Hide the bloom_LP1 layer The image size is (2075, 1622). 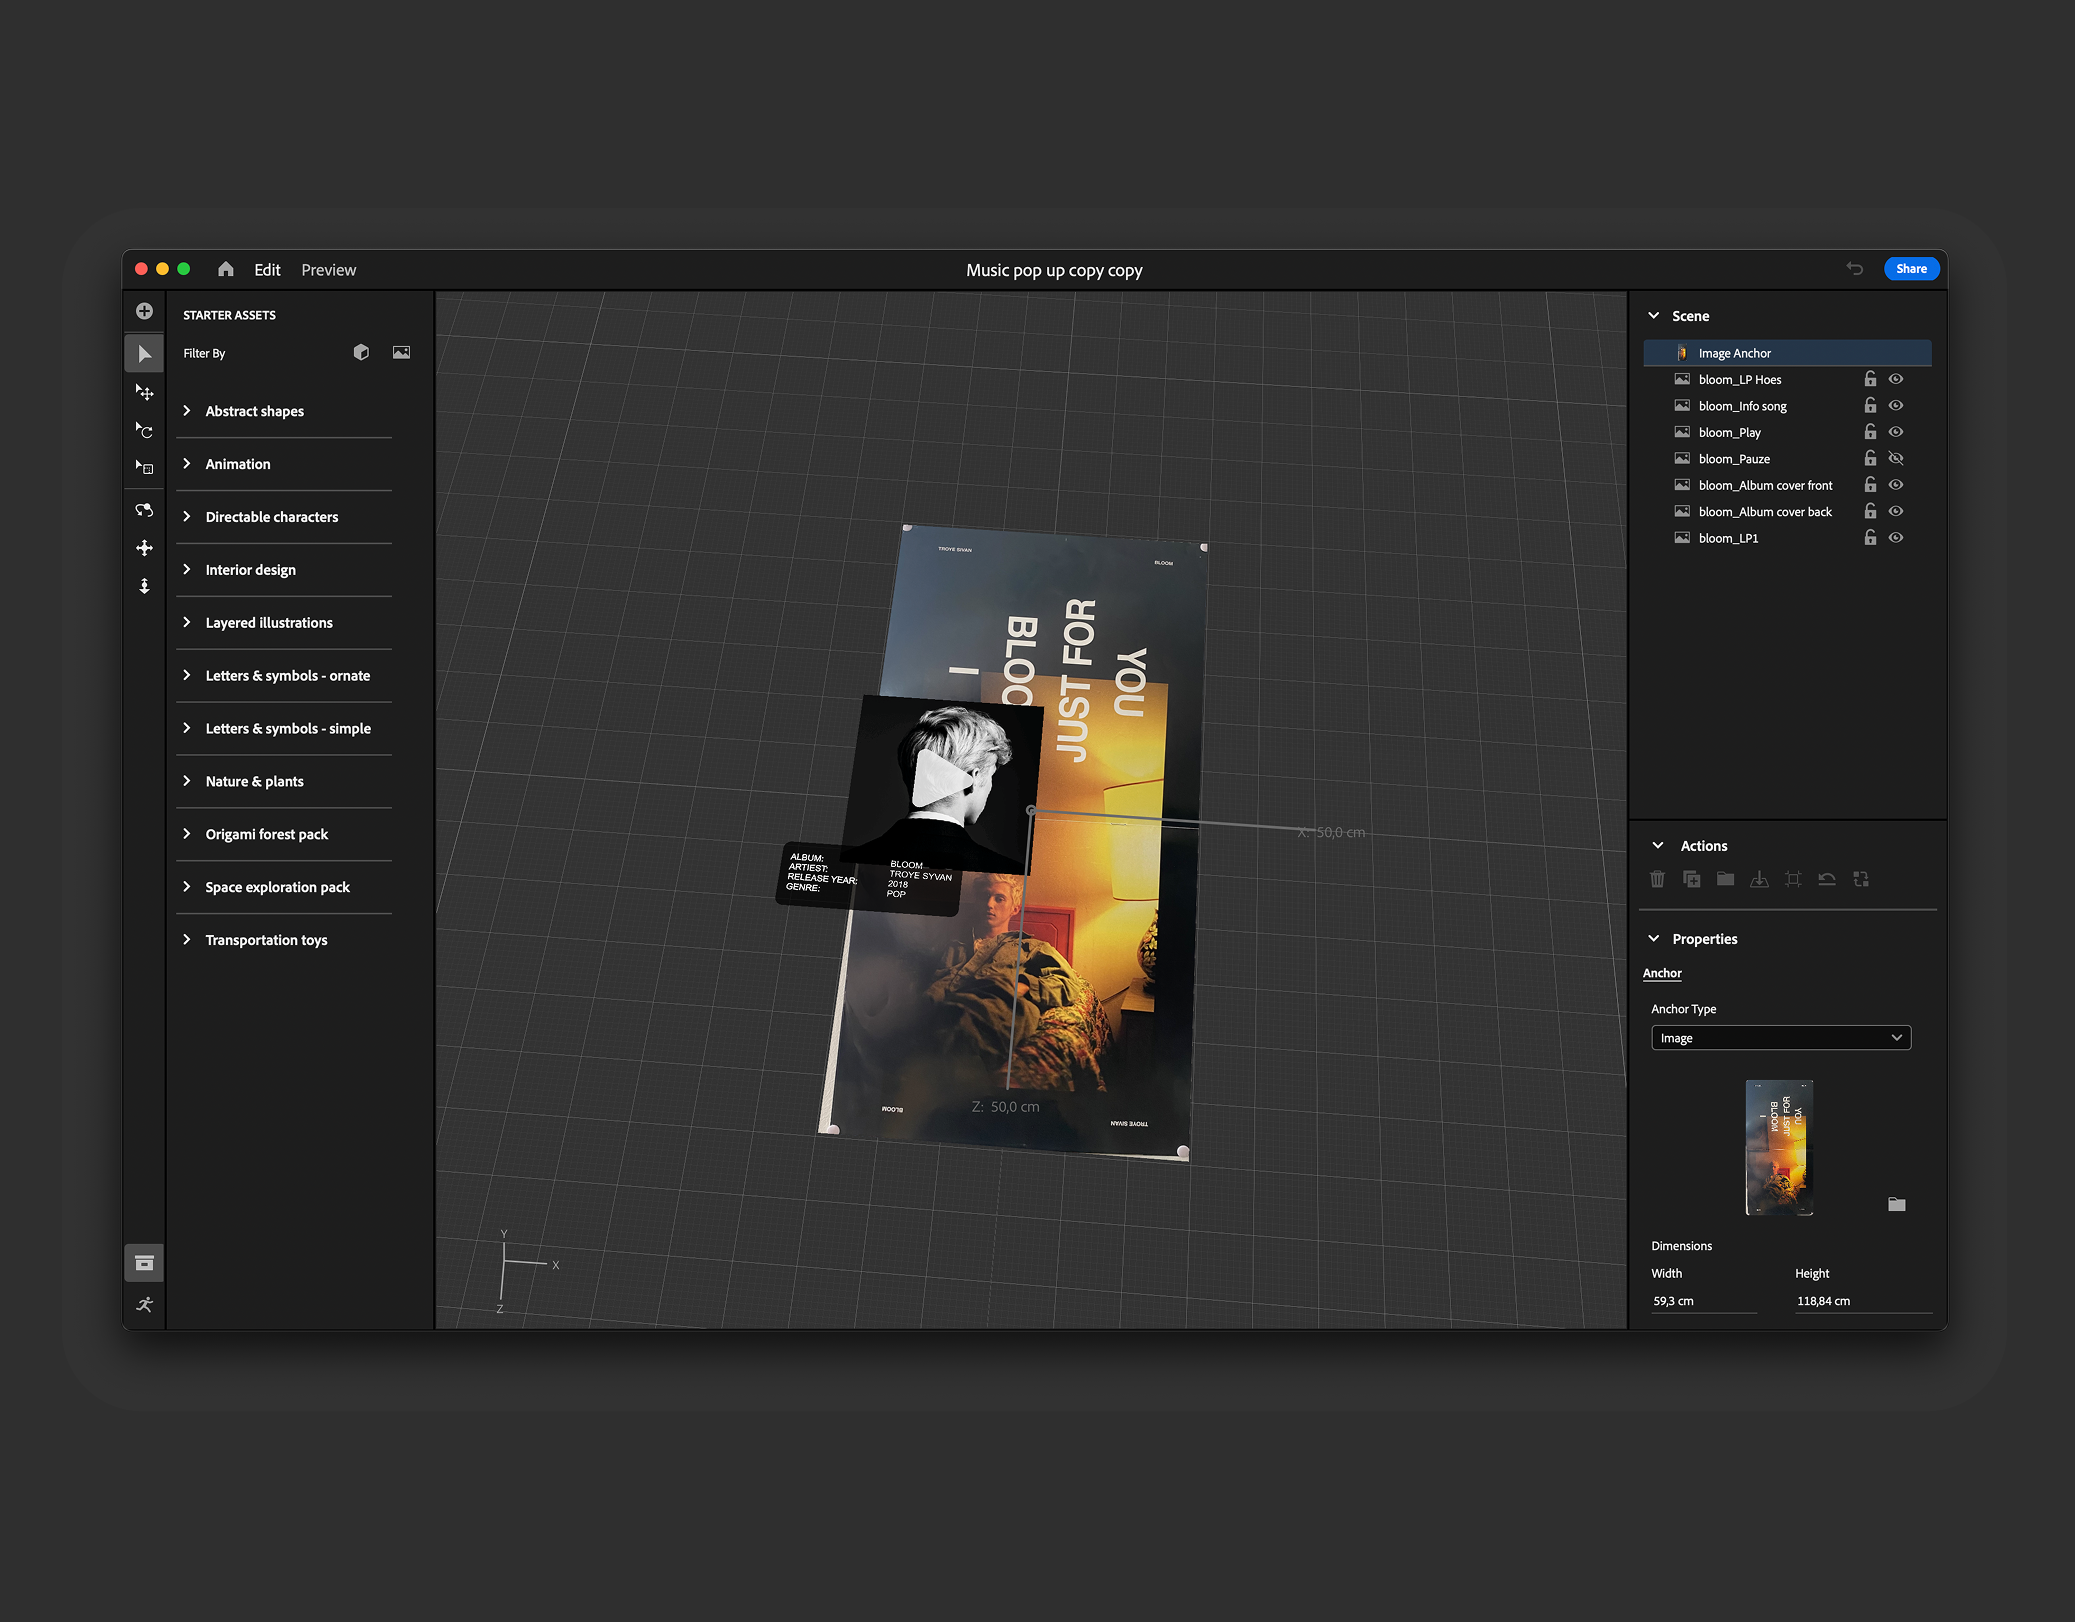pyautogui.click(x=1896, y=537)
